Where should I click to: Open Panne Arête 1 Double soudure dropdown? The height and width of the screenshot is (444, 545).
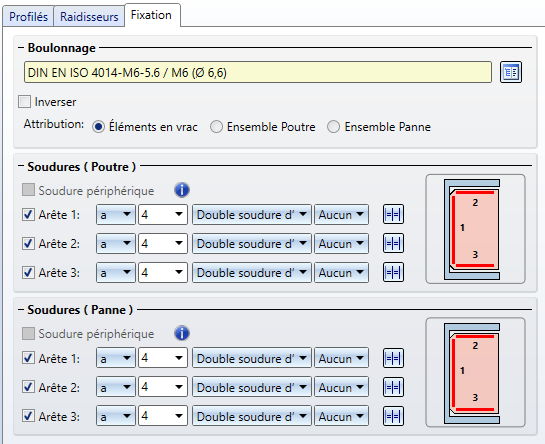click(252, 358)
